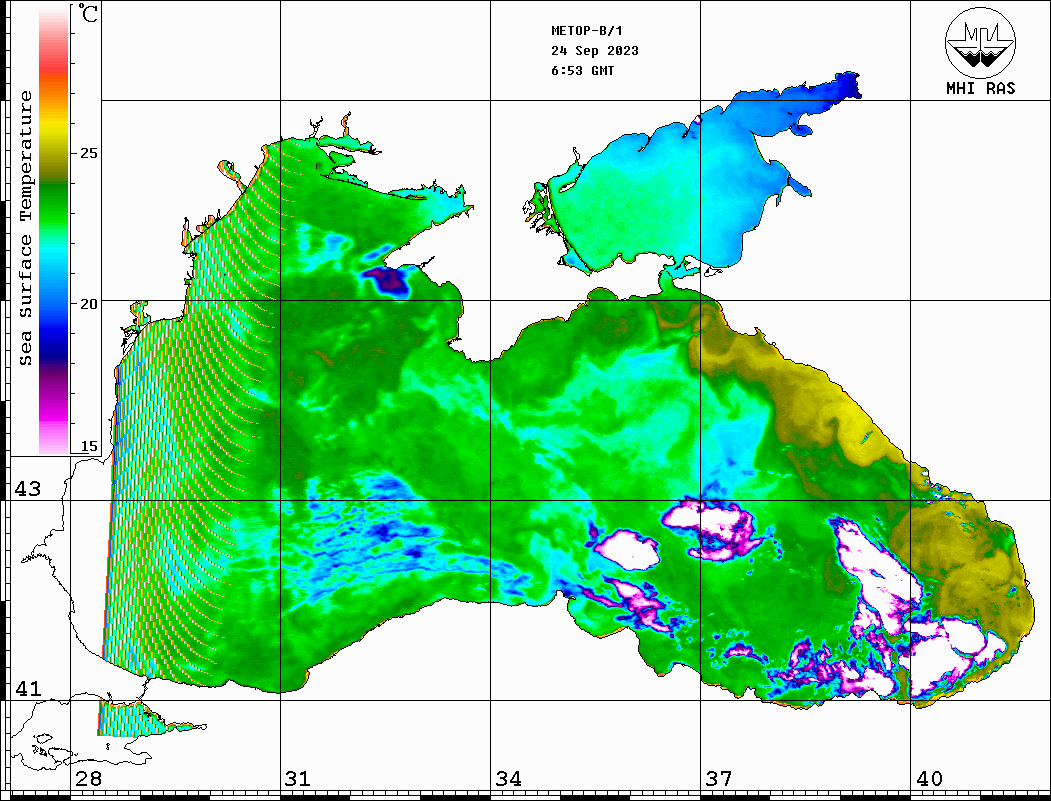Click the magenta section of the colorbar
The width and height of the screenshot is (1051, 801).
54,412
